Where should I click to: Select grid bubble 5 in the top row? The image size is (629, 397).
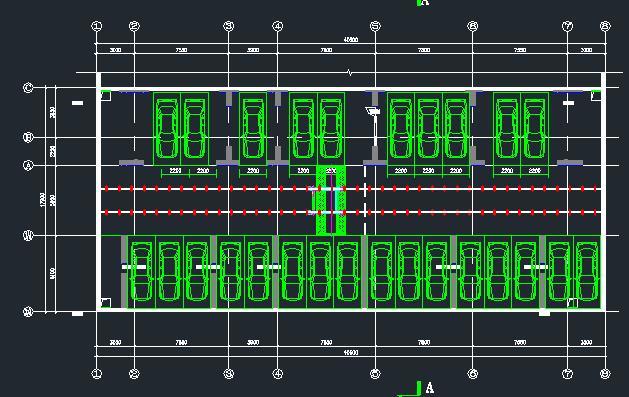tap(375, 26)
